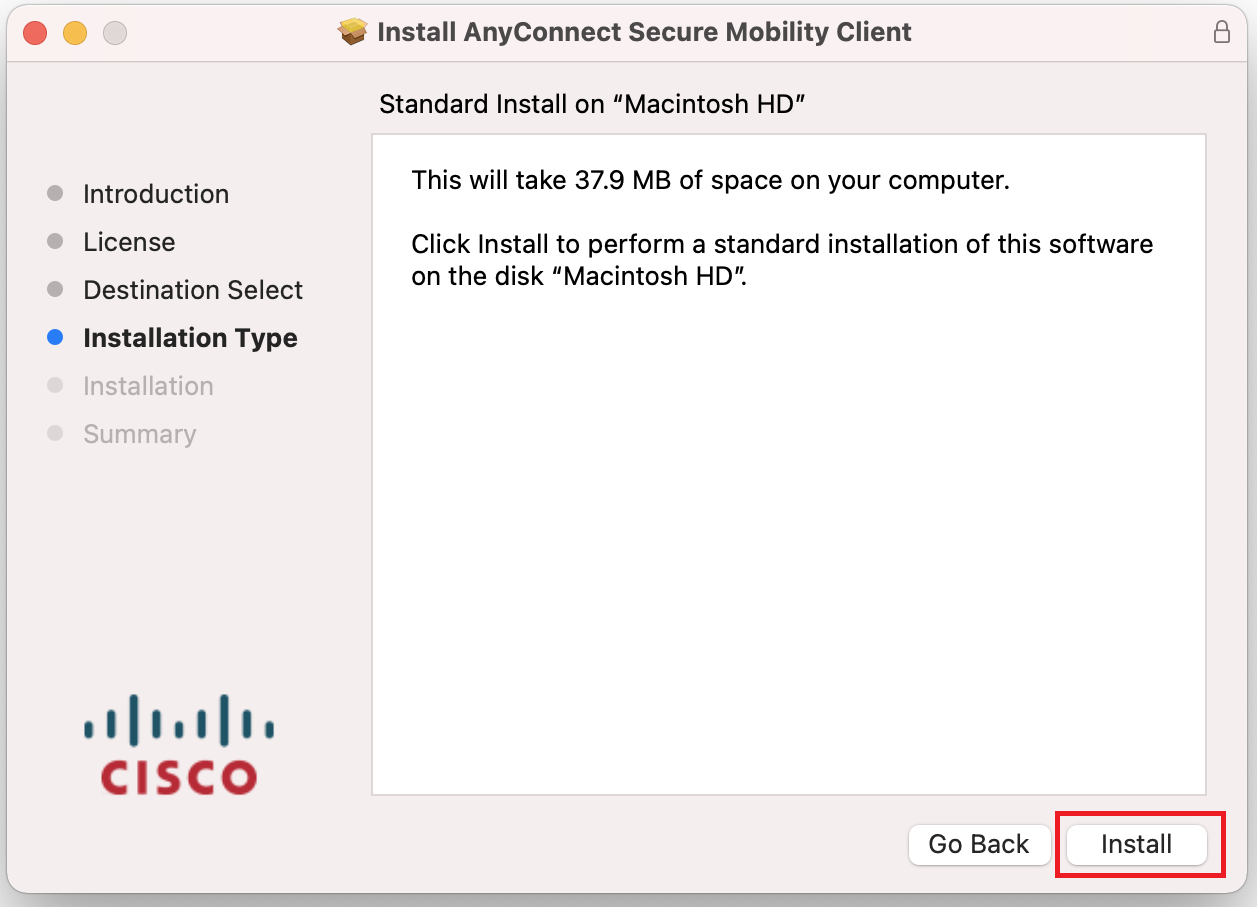Click the dot next to License
The height and width of the screenshot is (907, 1257).
point(55,241)
